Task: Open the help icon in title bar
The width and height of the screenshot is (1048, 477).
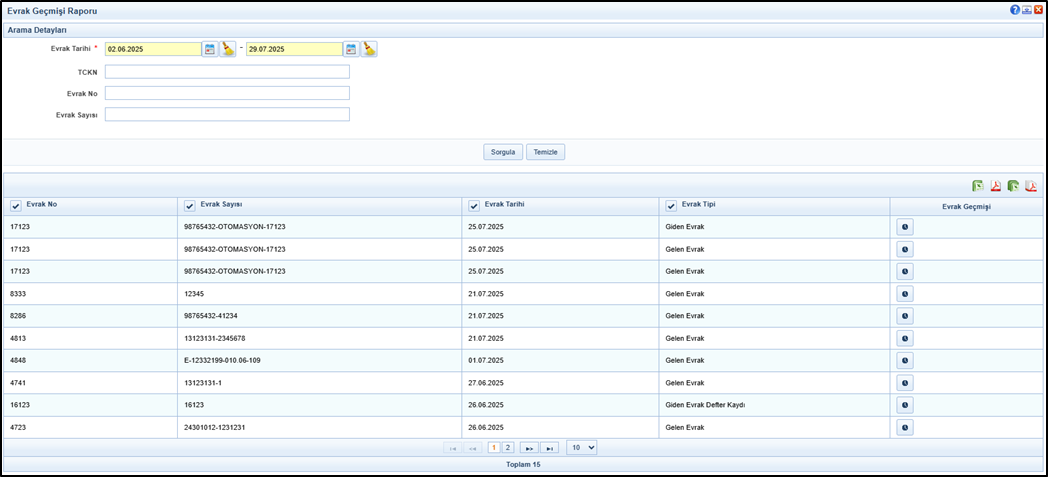Action: click(1015, 10)
